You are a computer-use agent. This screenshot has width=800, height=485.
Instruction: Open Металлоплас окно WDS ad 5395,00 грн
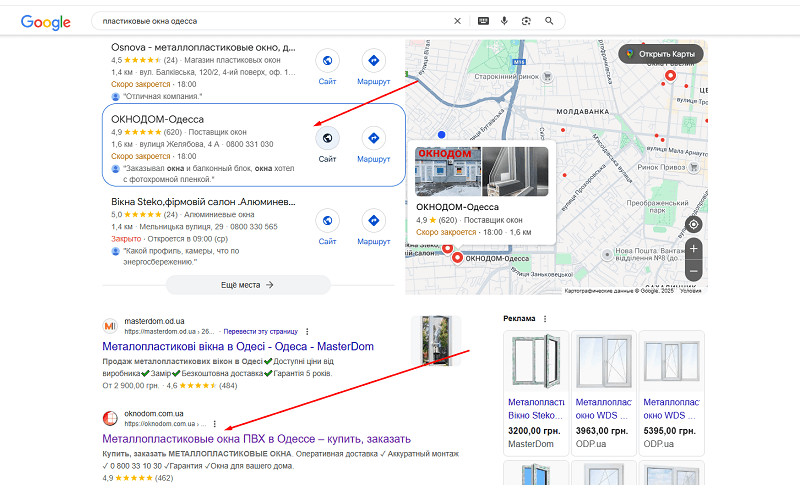point(671,409)
